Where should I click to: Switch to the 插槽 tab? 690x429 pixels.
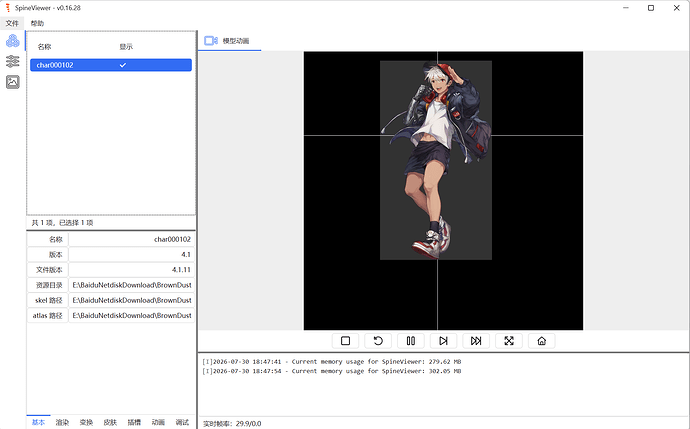tap(134, 422)
